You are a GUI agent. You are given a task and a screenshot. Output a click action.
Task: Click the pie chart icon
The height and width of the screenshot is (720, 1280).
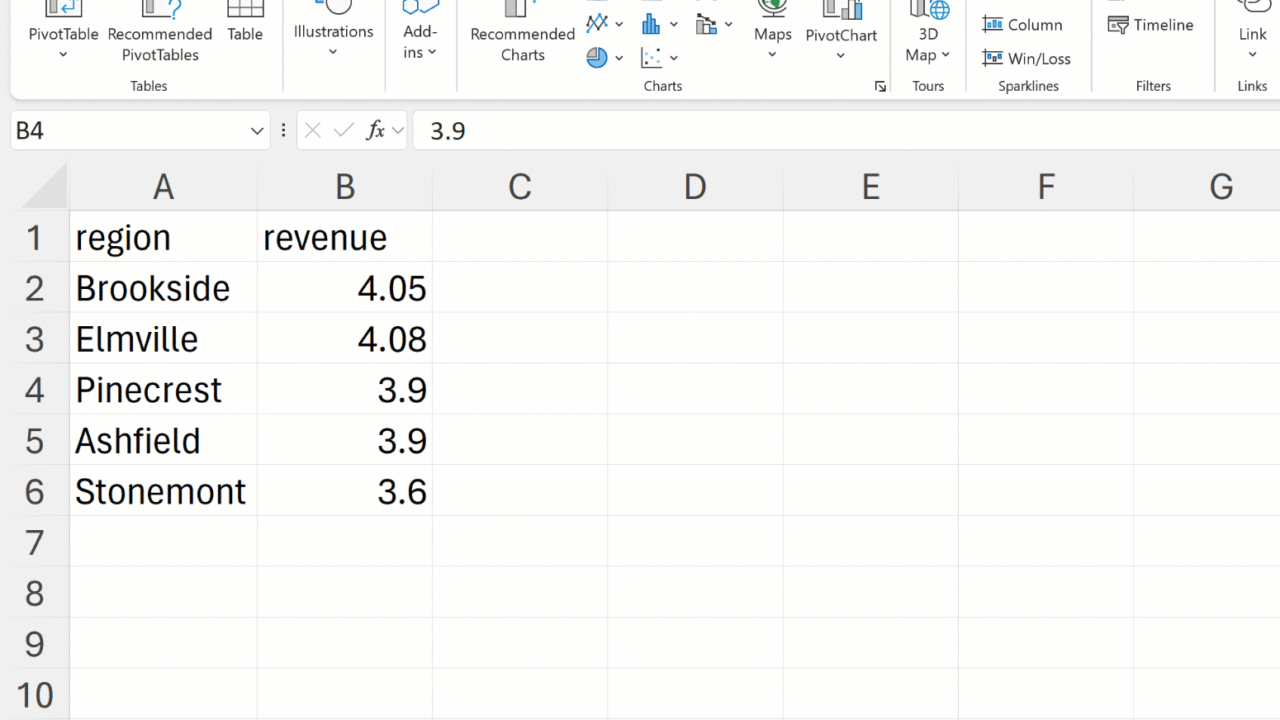point(597,58)
